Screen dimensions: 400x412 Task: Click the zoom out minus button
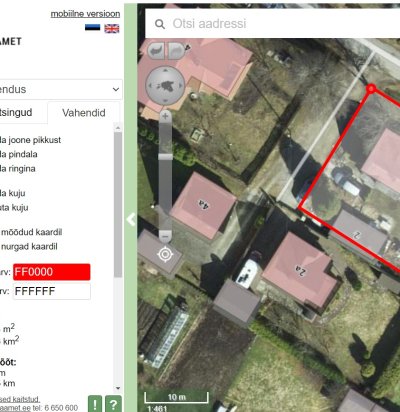pyautogui.click(x=165, y=236)
